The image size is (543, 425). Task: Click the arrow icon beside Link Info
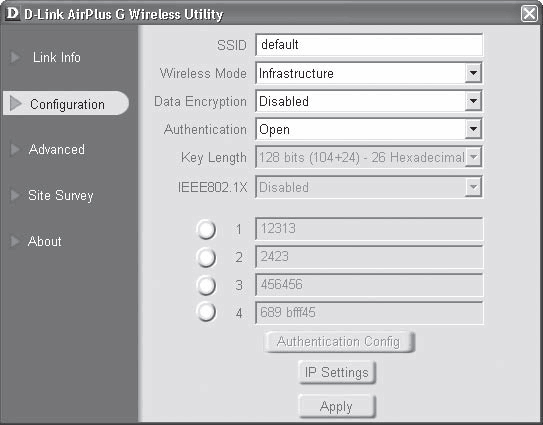point(15,57)
